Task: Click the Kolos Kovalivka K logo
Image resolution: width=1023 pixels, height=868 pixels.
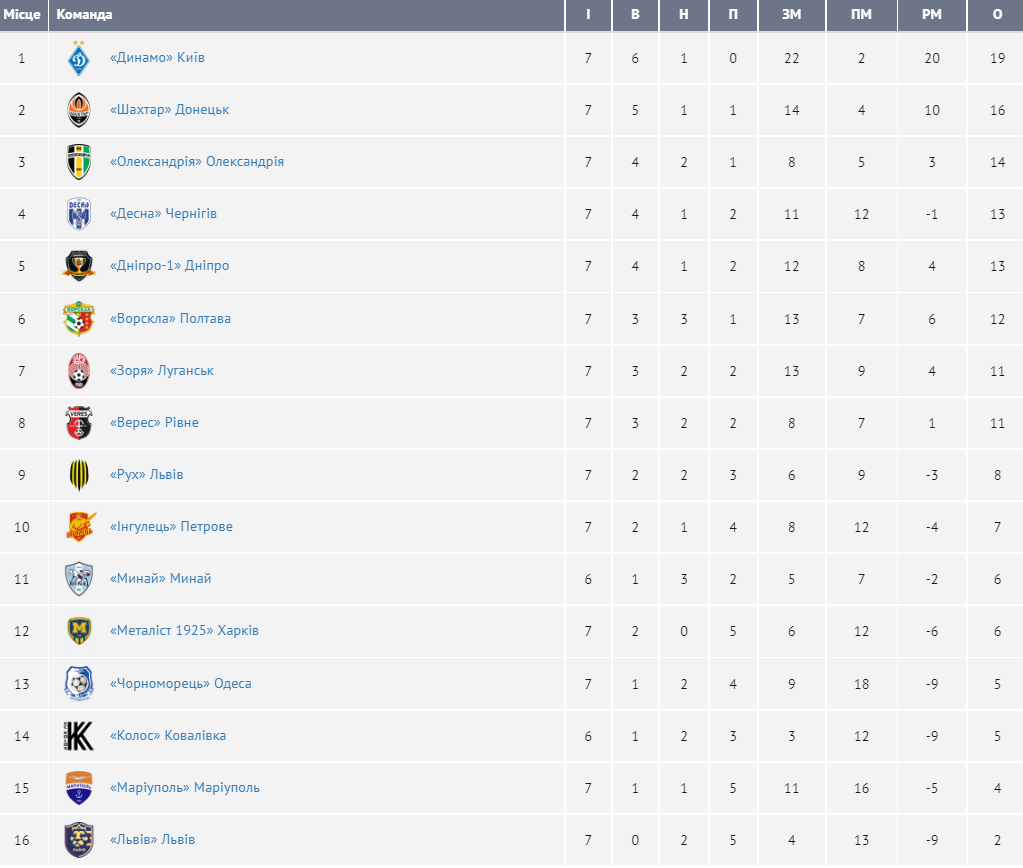Action: click(x=79, y=736)
